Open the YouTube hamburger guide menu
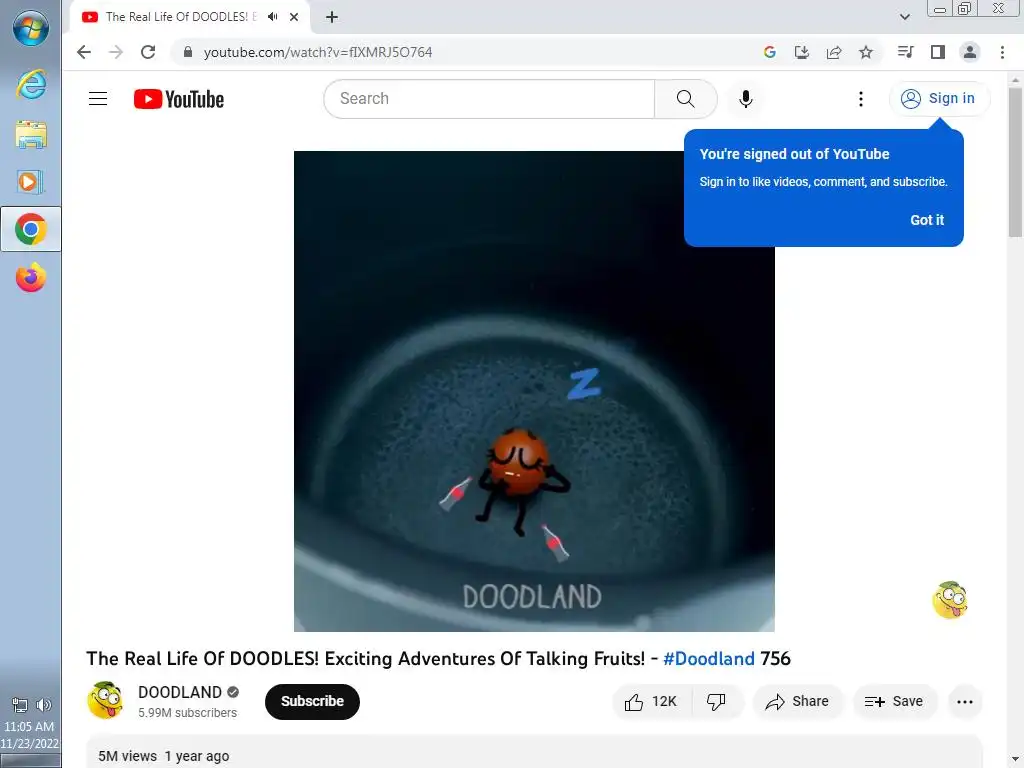The height and width of the screenshot is (768, 1024). point(98,99)
